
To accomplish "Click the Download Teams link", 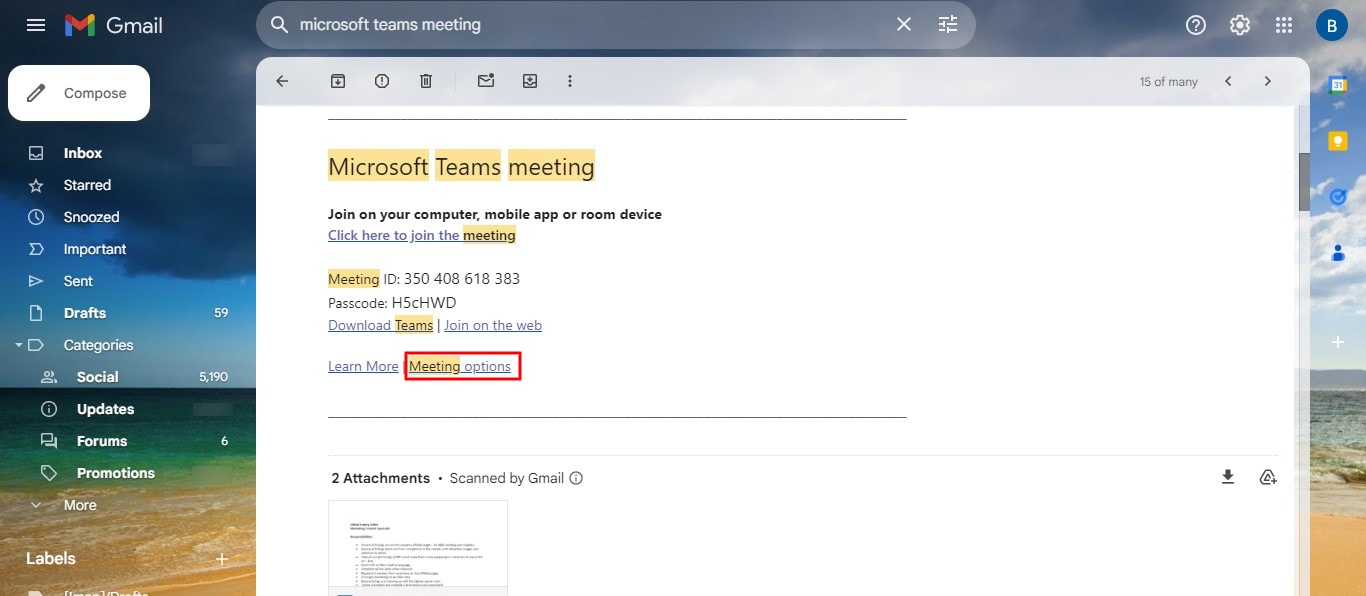I will [x=380, y=325].
